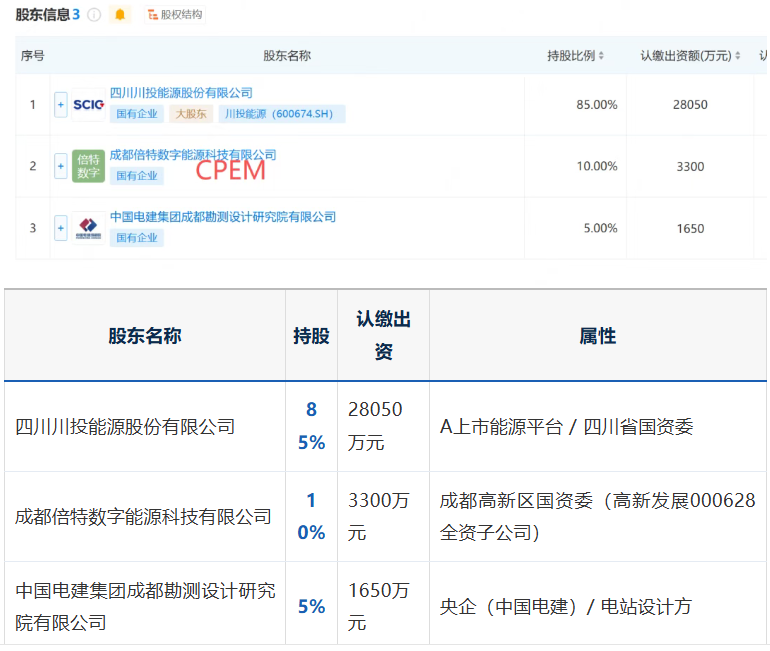Viewport: 770px width, 651px height.
Task: Click the 3300万元 cell
Action: tap(379, 516)
